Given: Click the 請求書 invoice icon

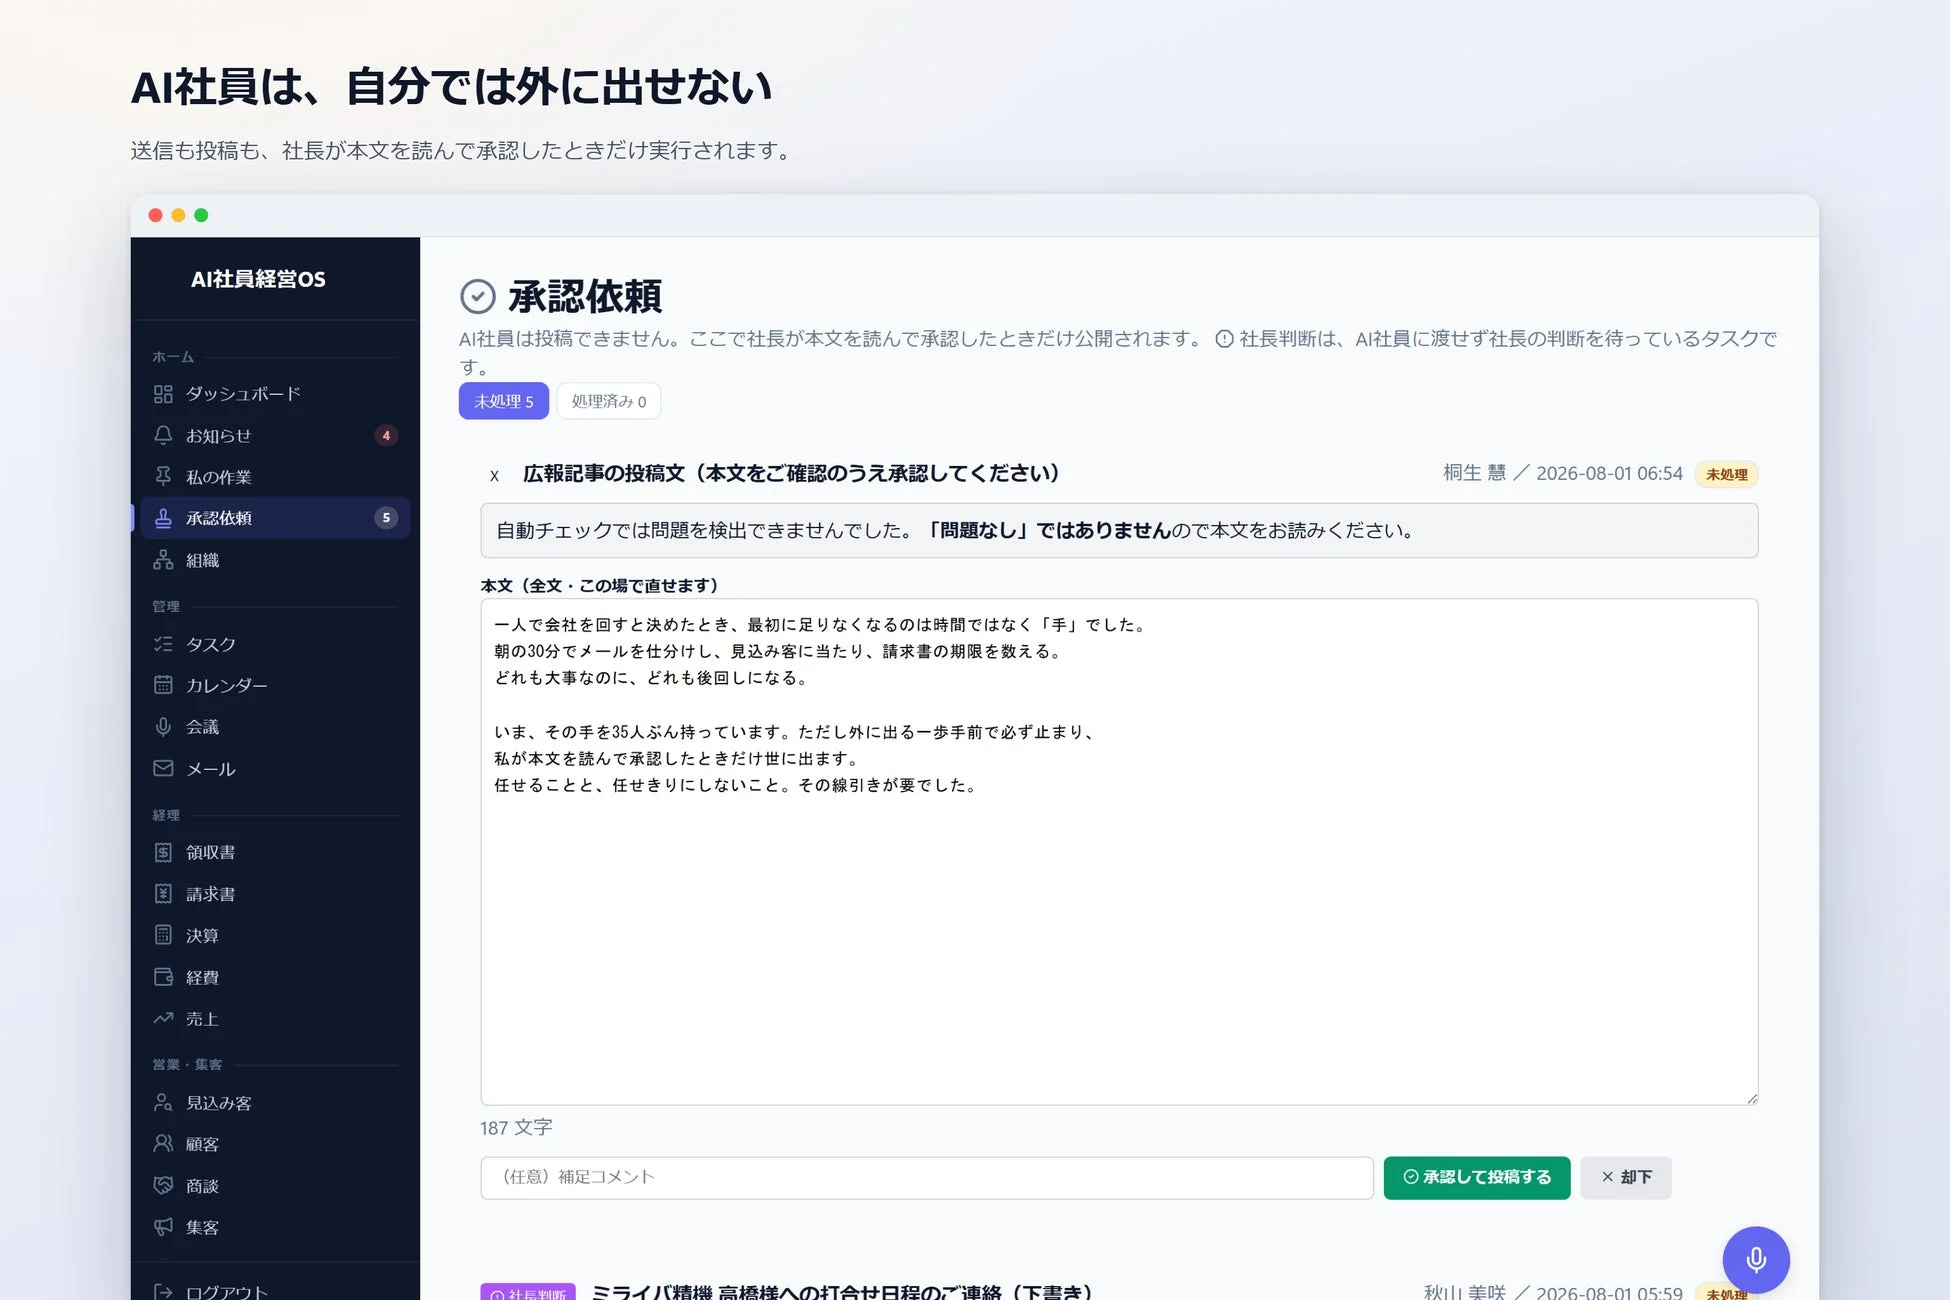Looking at the screenshot, I should pos(163,894).
